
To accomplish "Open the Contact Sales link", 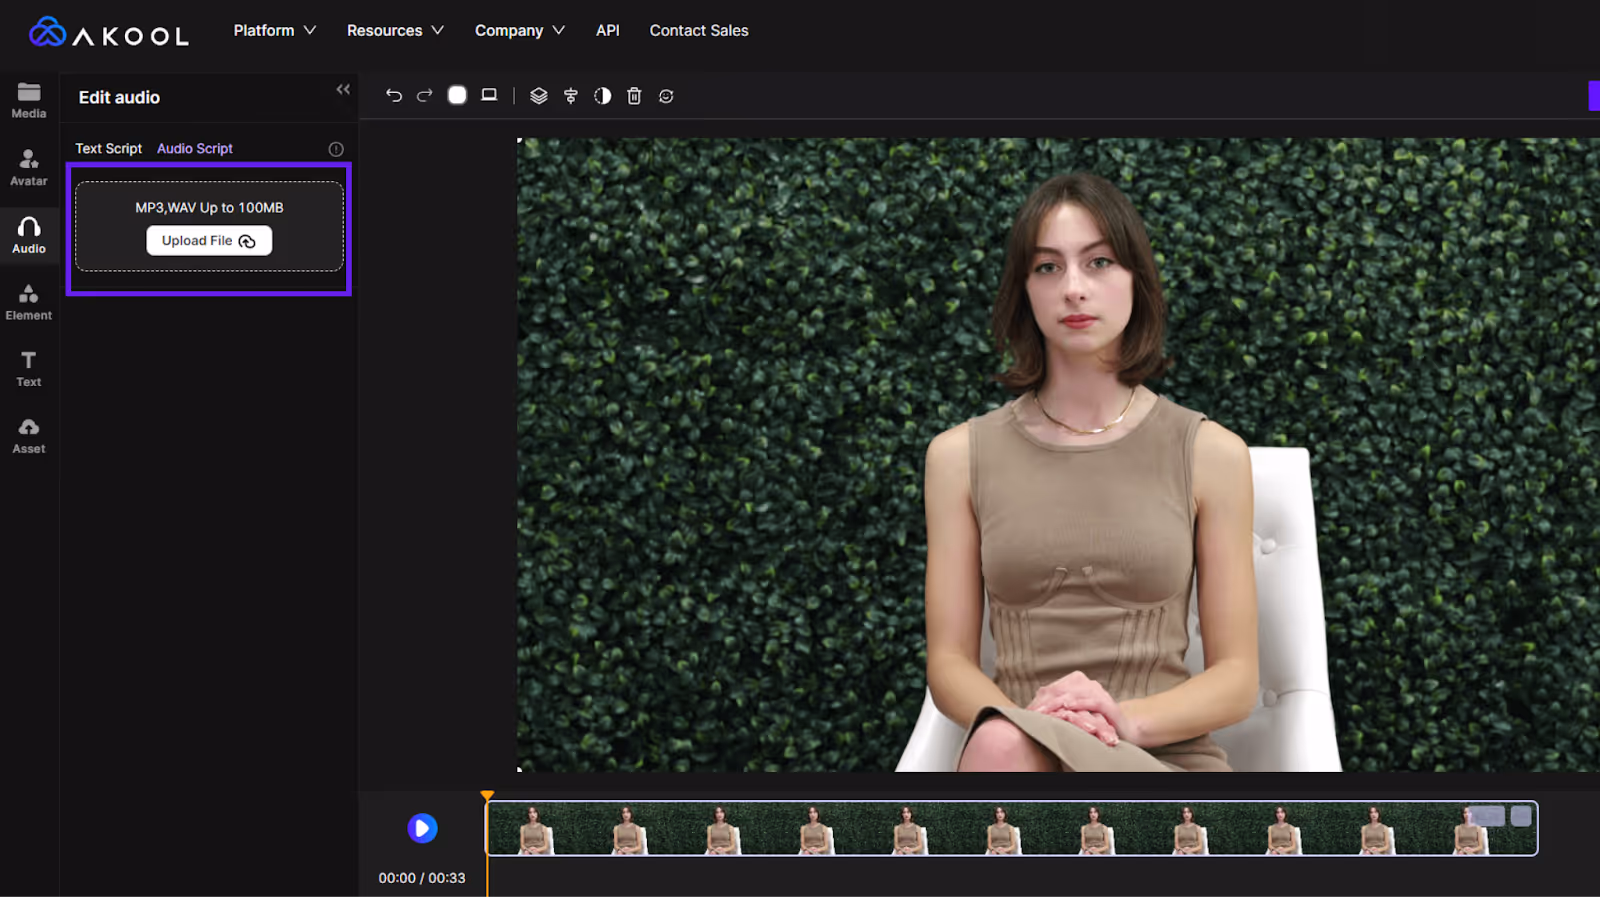I will (x=699, y=30).
